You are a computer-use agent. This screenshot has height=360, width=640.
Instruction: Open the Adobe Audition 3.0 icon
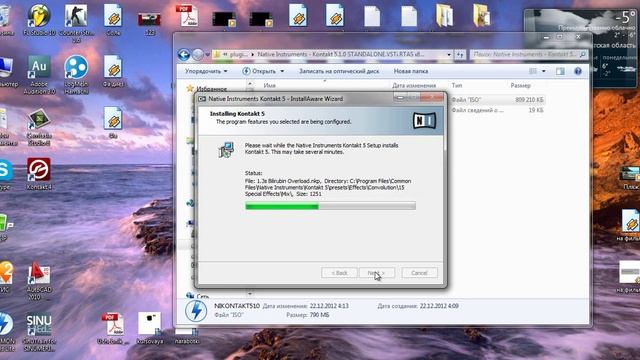39,73
